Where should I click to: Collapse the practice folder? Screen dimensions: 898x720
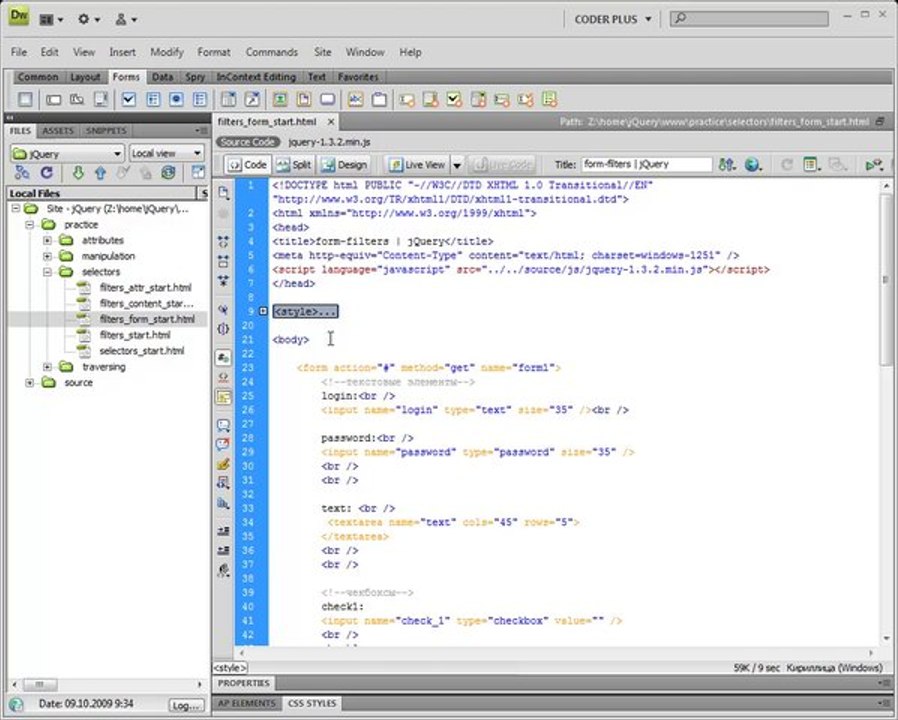coord(30,225)
